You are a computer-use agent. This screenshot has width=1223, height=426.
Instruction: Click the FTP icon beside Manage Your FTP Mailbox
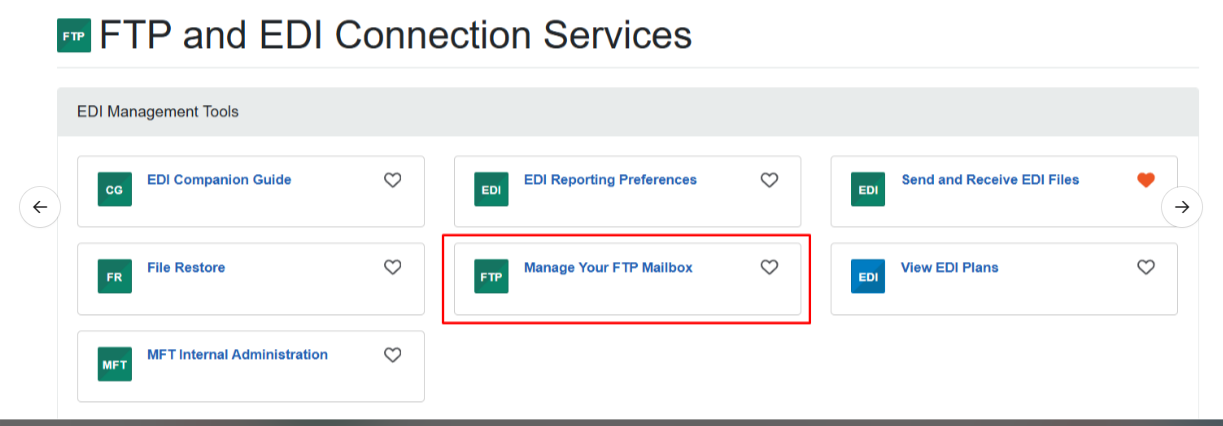tap(491, 276)
